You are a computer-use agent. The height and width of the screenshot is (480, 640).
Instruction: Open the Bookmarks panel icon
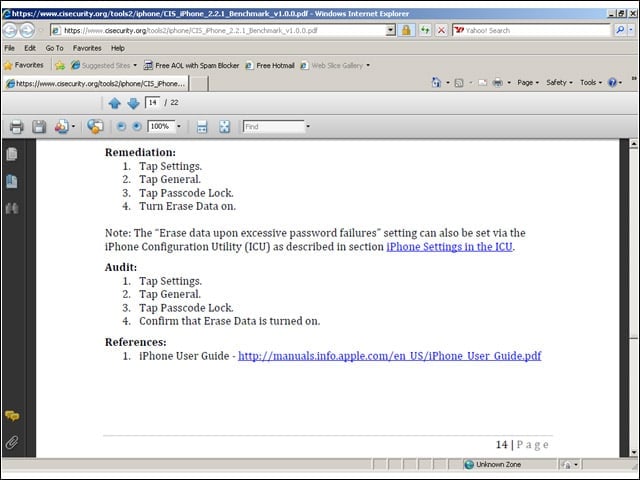[12, 181]
